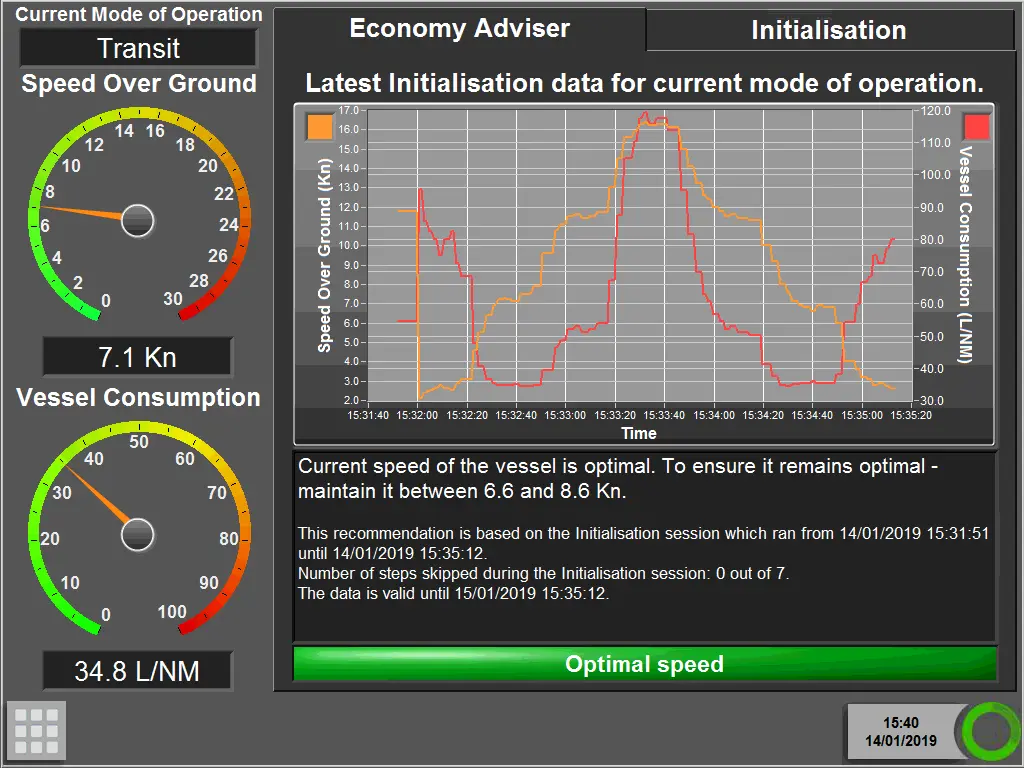The height and width of the screenshot is (768, 1024).
Task: Click the 120.0 consumption axis tick label
Action: point(936,110)
